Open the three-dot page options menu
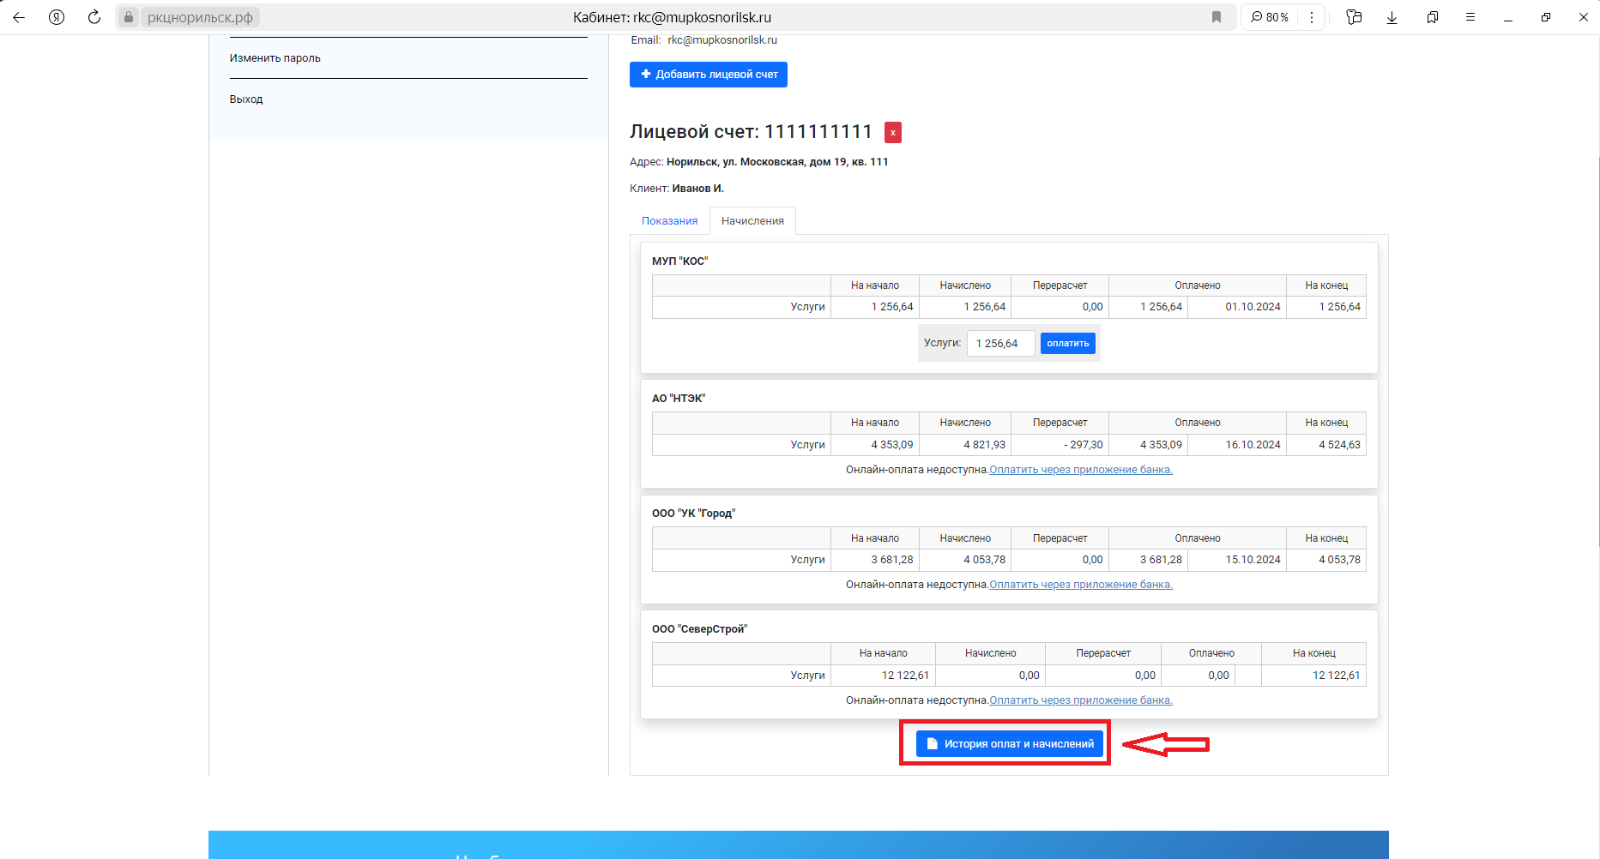 (x=1312, y=17)
